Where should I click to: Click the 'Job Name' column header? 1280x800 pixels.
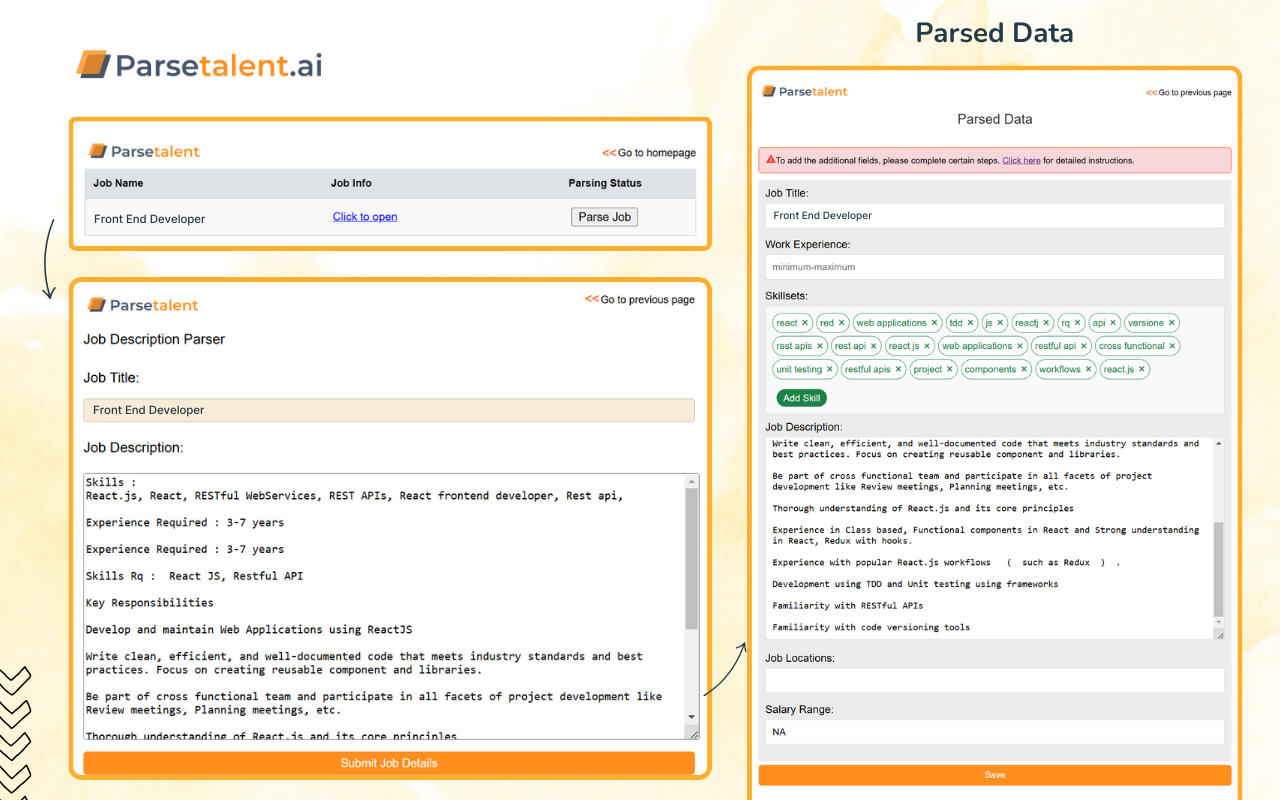pyautogui.click(x=118, y=183)
